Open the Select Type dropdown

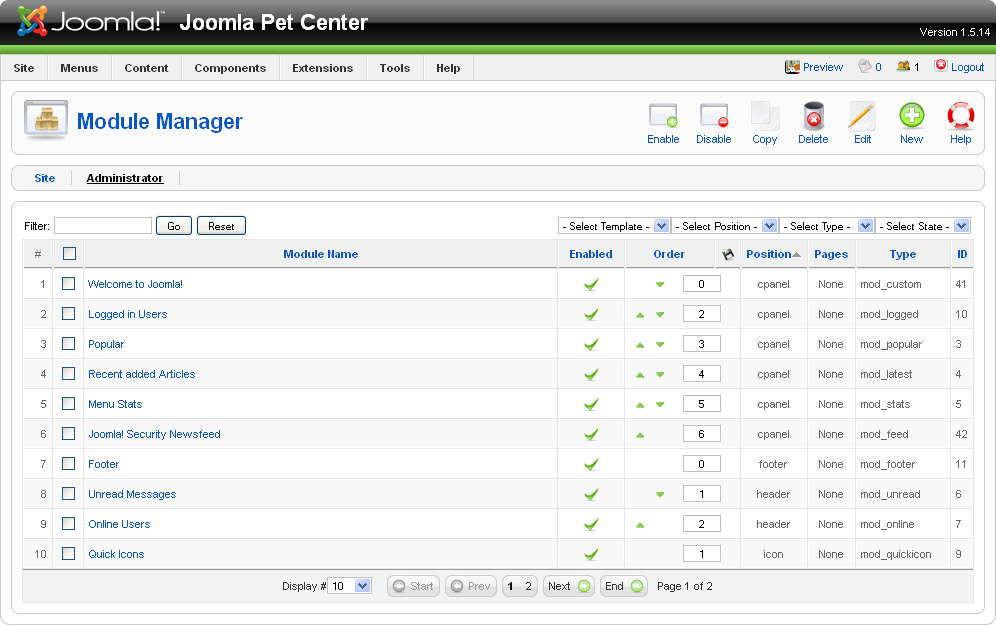coord(826,226)
